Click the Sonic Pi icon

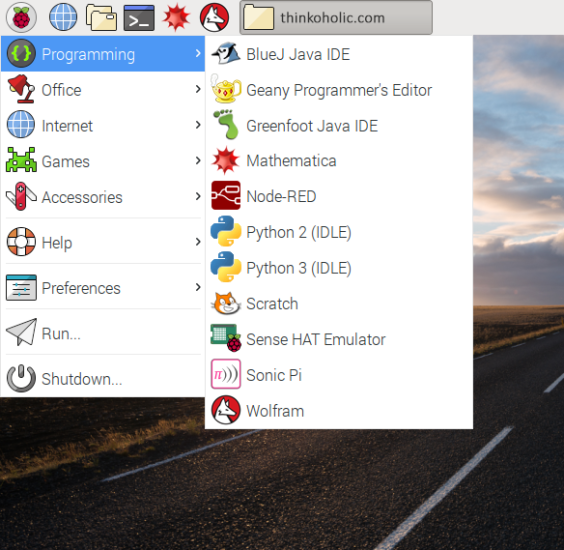pyautogui.click(x=226, y=374)
